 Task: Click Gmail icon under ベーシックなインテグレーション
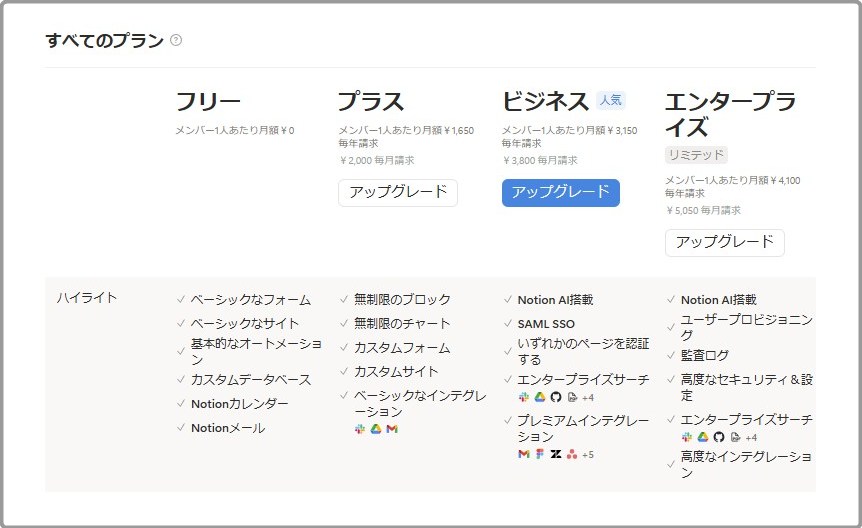click(x=392, y=429)
